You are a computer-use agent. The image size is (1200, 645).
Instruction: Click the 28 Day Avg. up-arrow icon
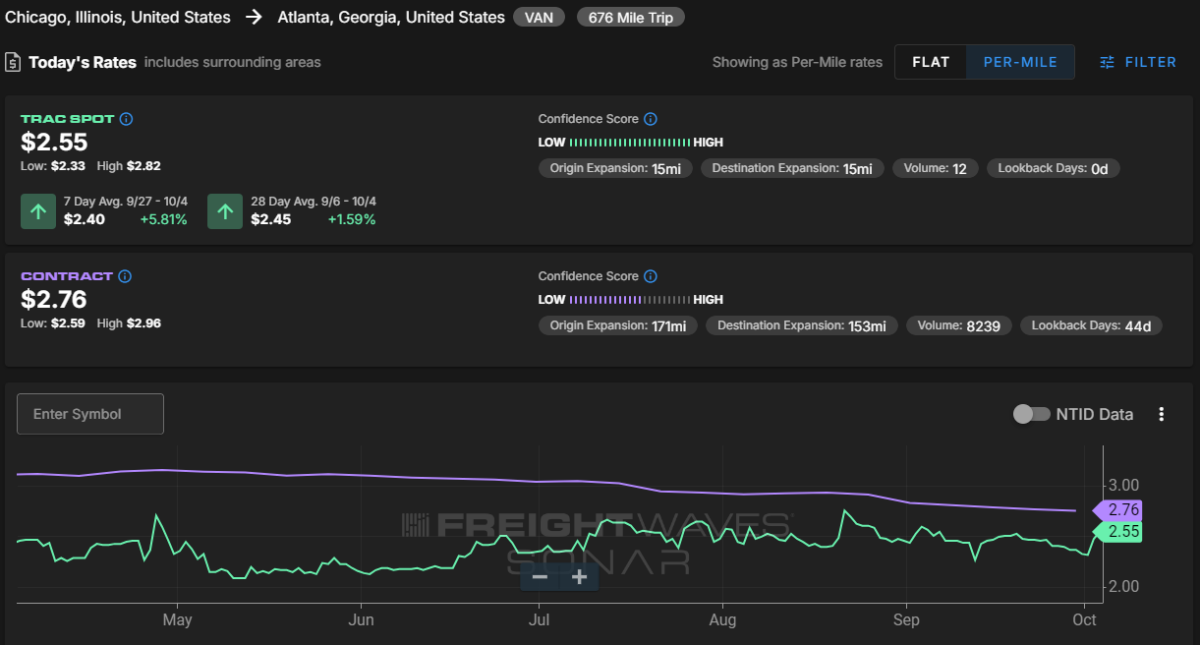[225, 211]
